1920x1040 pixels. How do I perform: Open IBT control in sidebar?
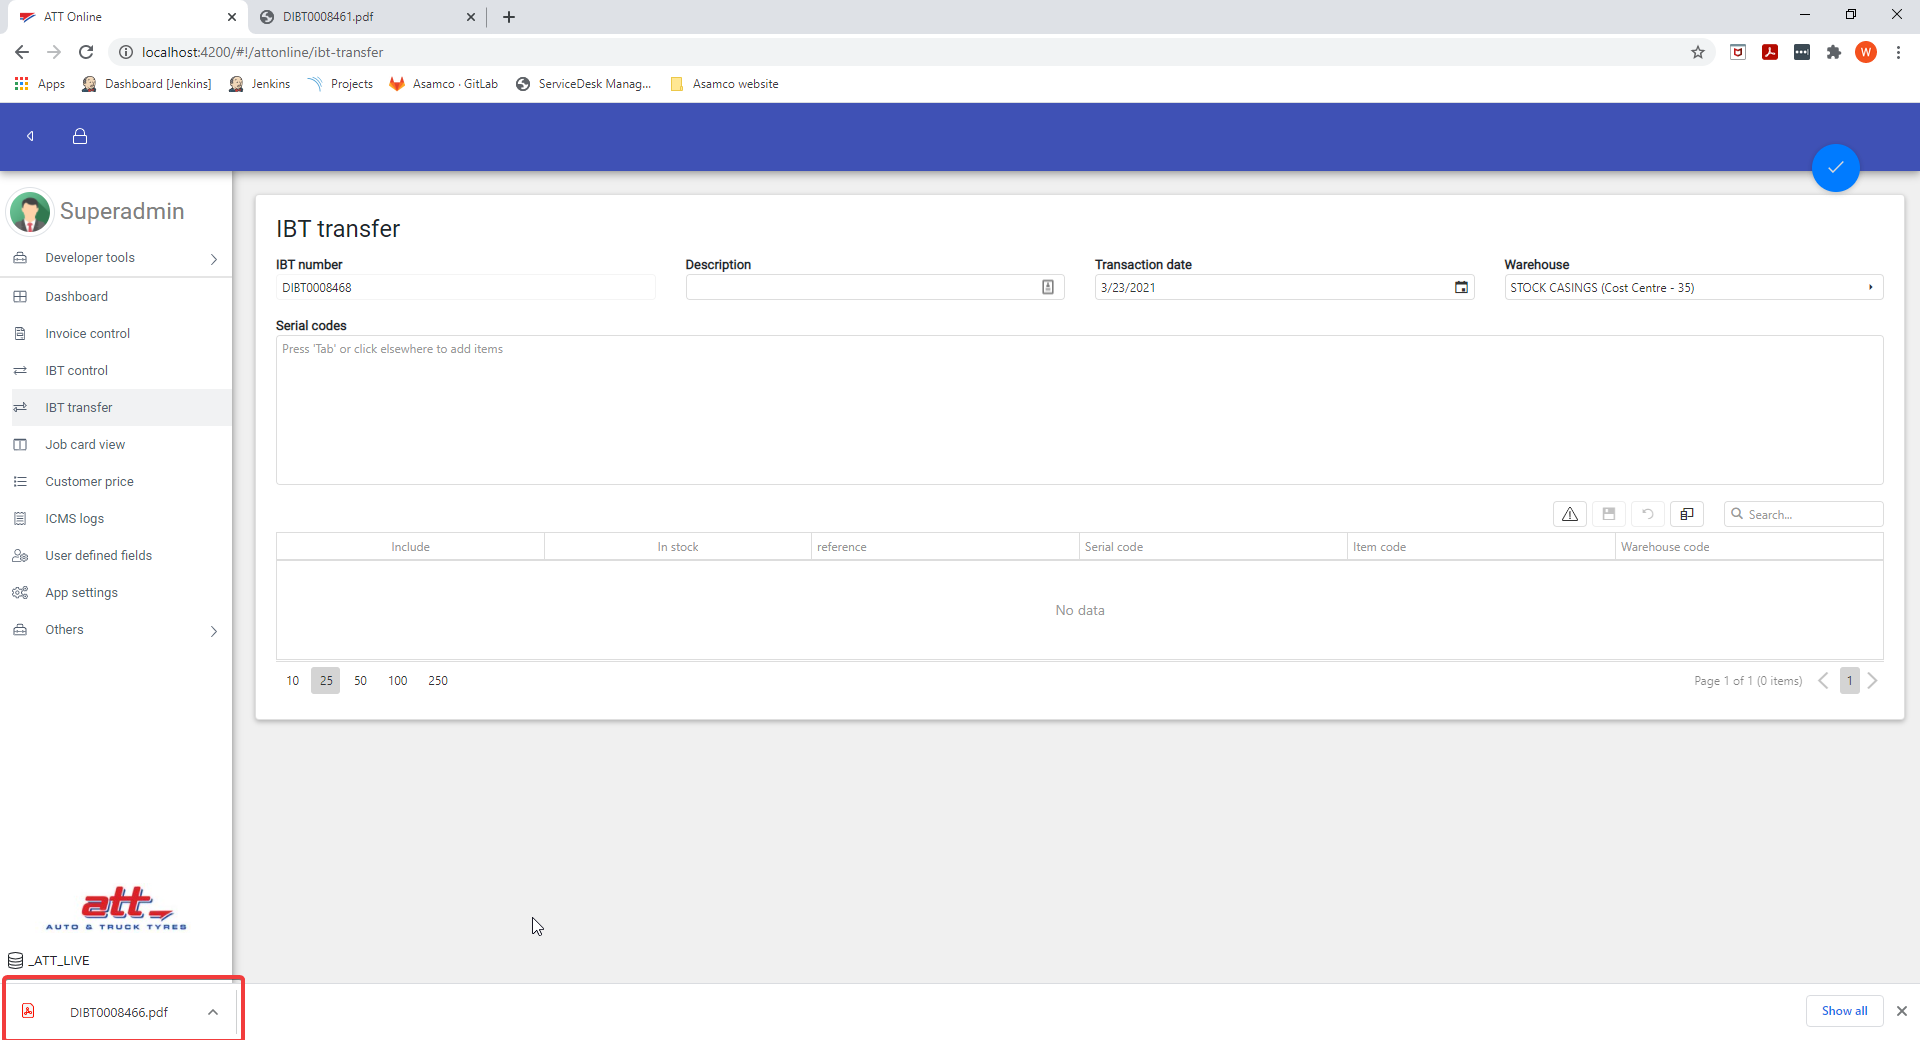tap(76, 371)
